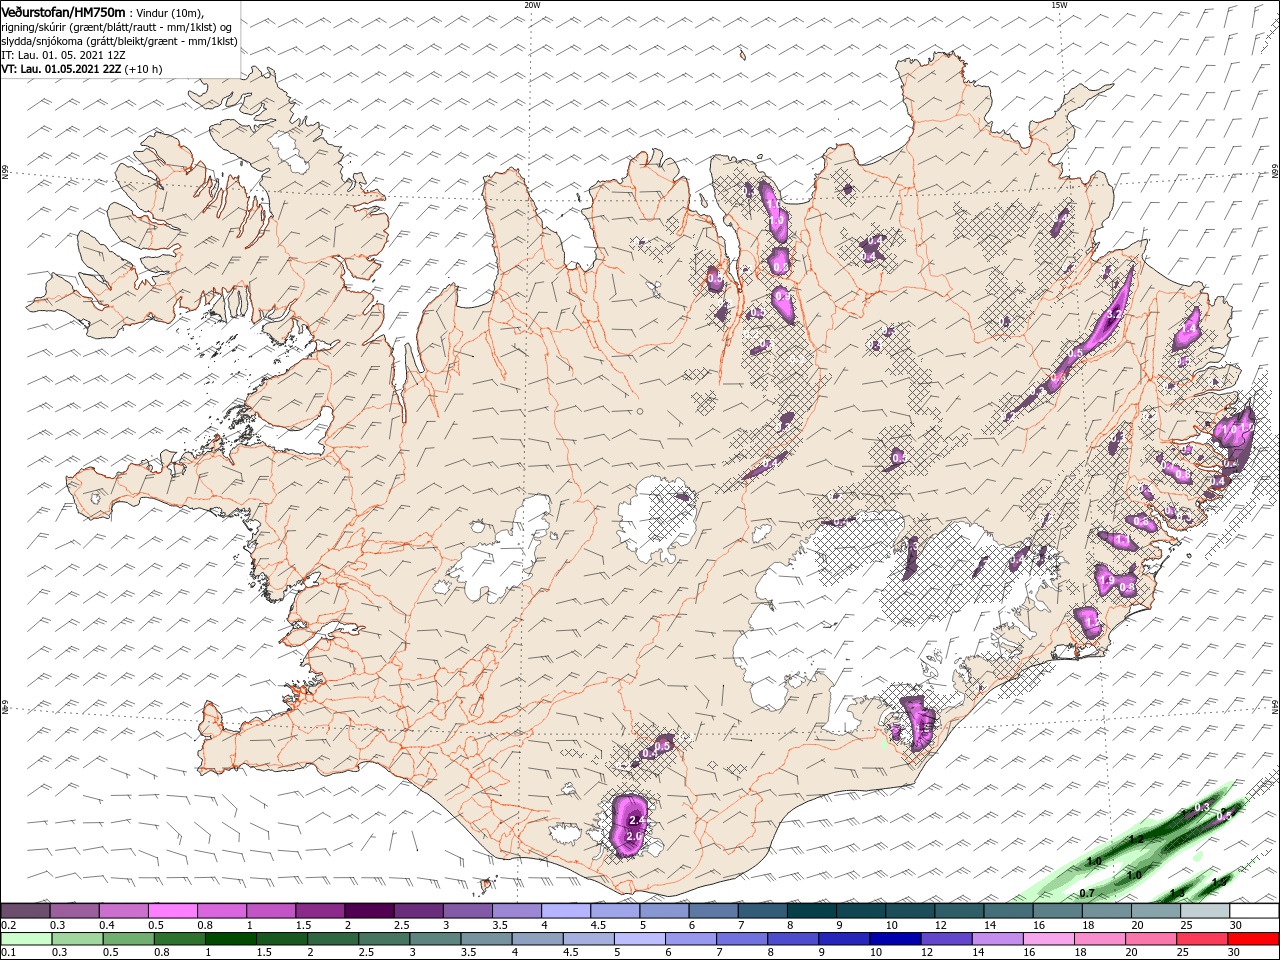The width and height of the screenshot is (1280, 960).
Task: Click the 'IT: Lau. 01. 05. 2021 12Z' line
Action: point(64,55)
